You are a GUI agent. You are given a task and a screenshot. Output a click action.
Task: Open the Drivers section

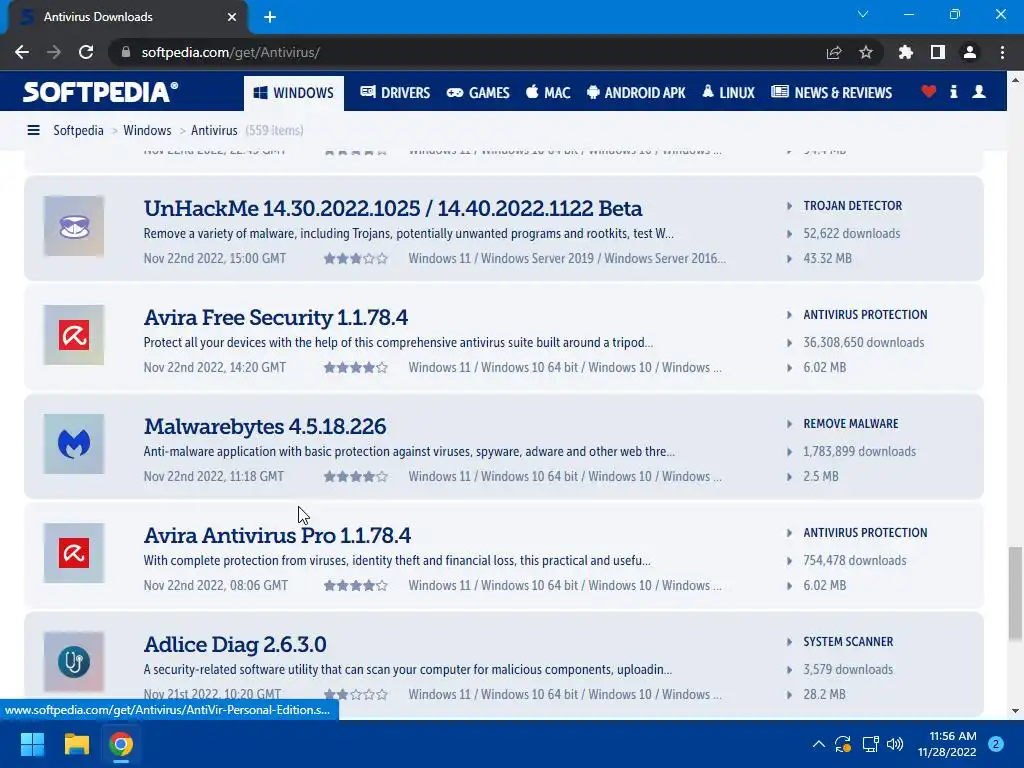[x=395, y=93]
